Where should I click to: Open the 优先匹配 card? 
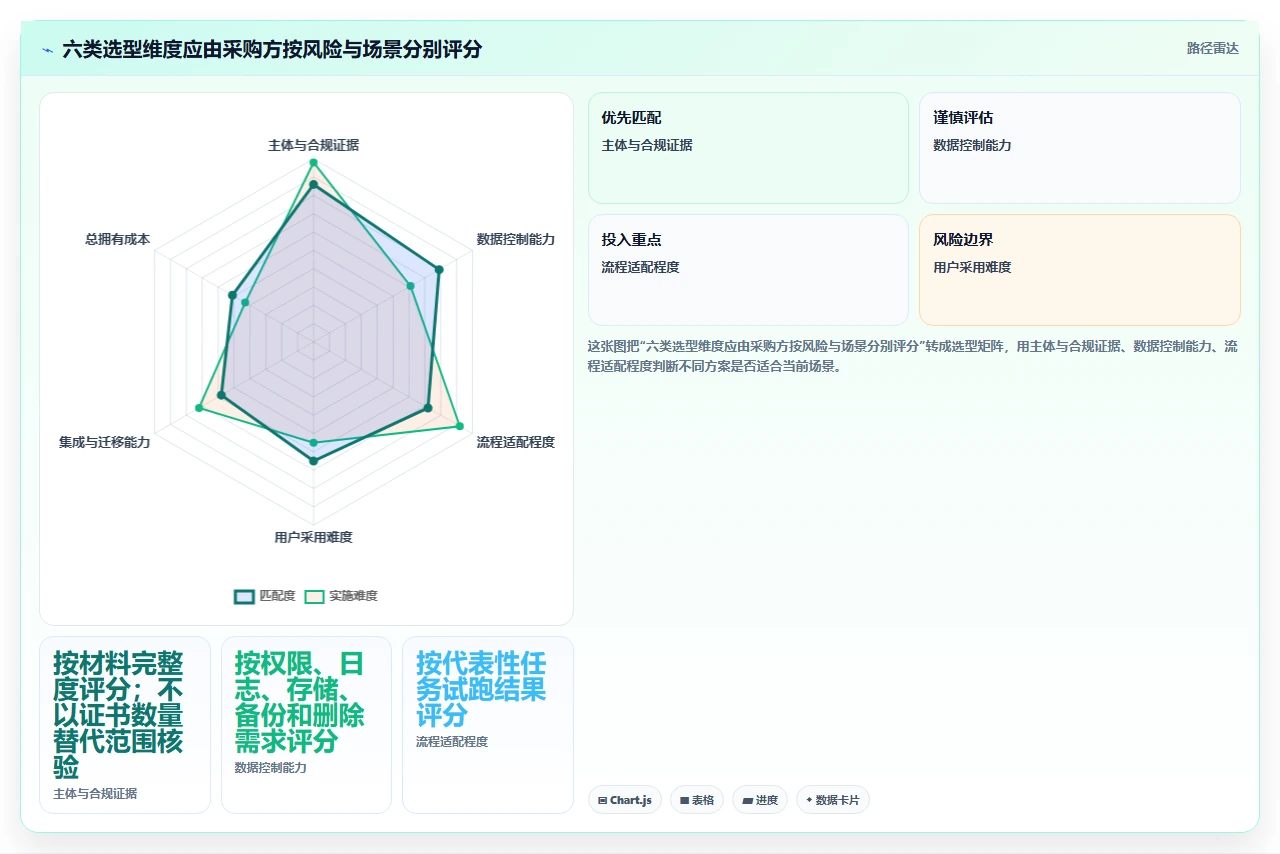(x=748, y=148)
